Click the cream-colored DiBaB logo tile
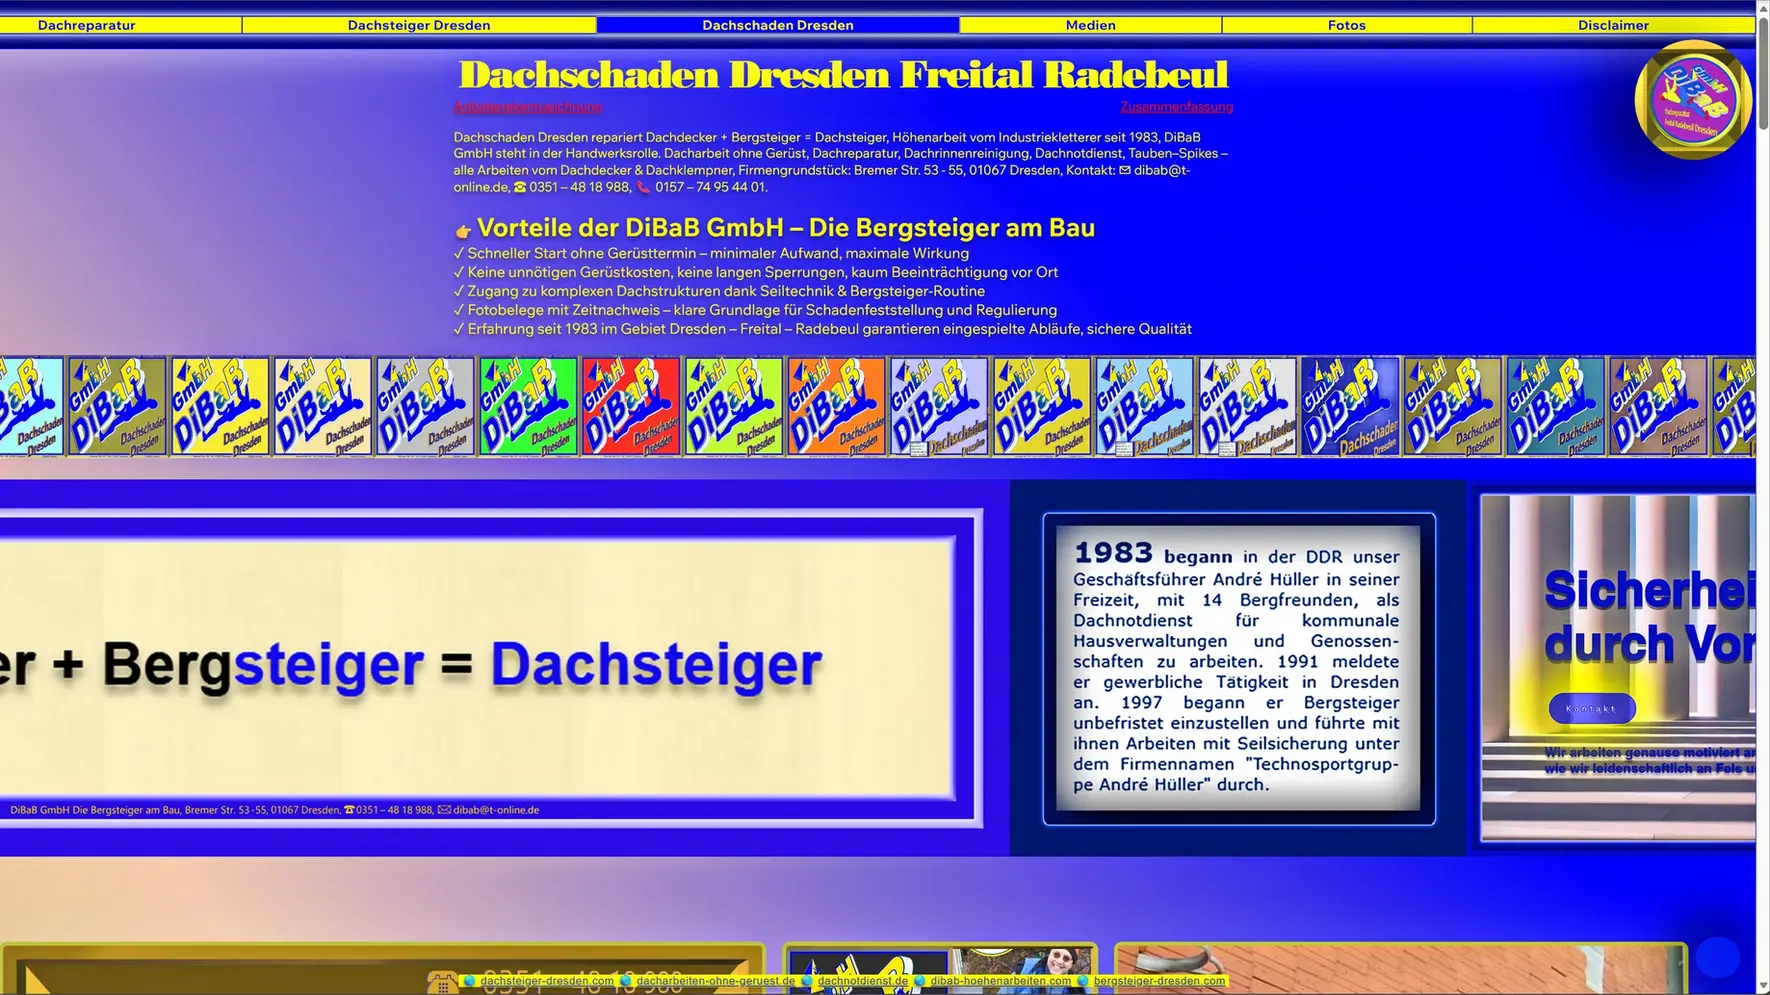This screenshot has width=1770, height=995. (322, 406)
